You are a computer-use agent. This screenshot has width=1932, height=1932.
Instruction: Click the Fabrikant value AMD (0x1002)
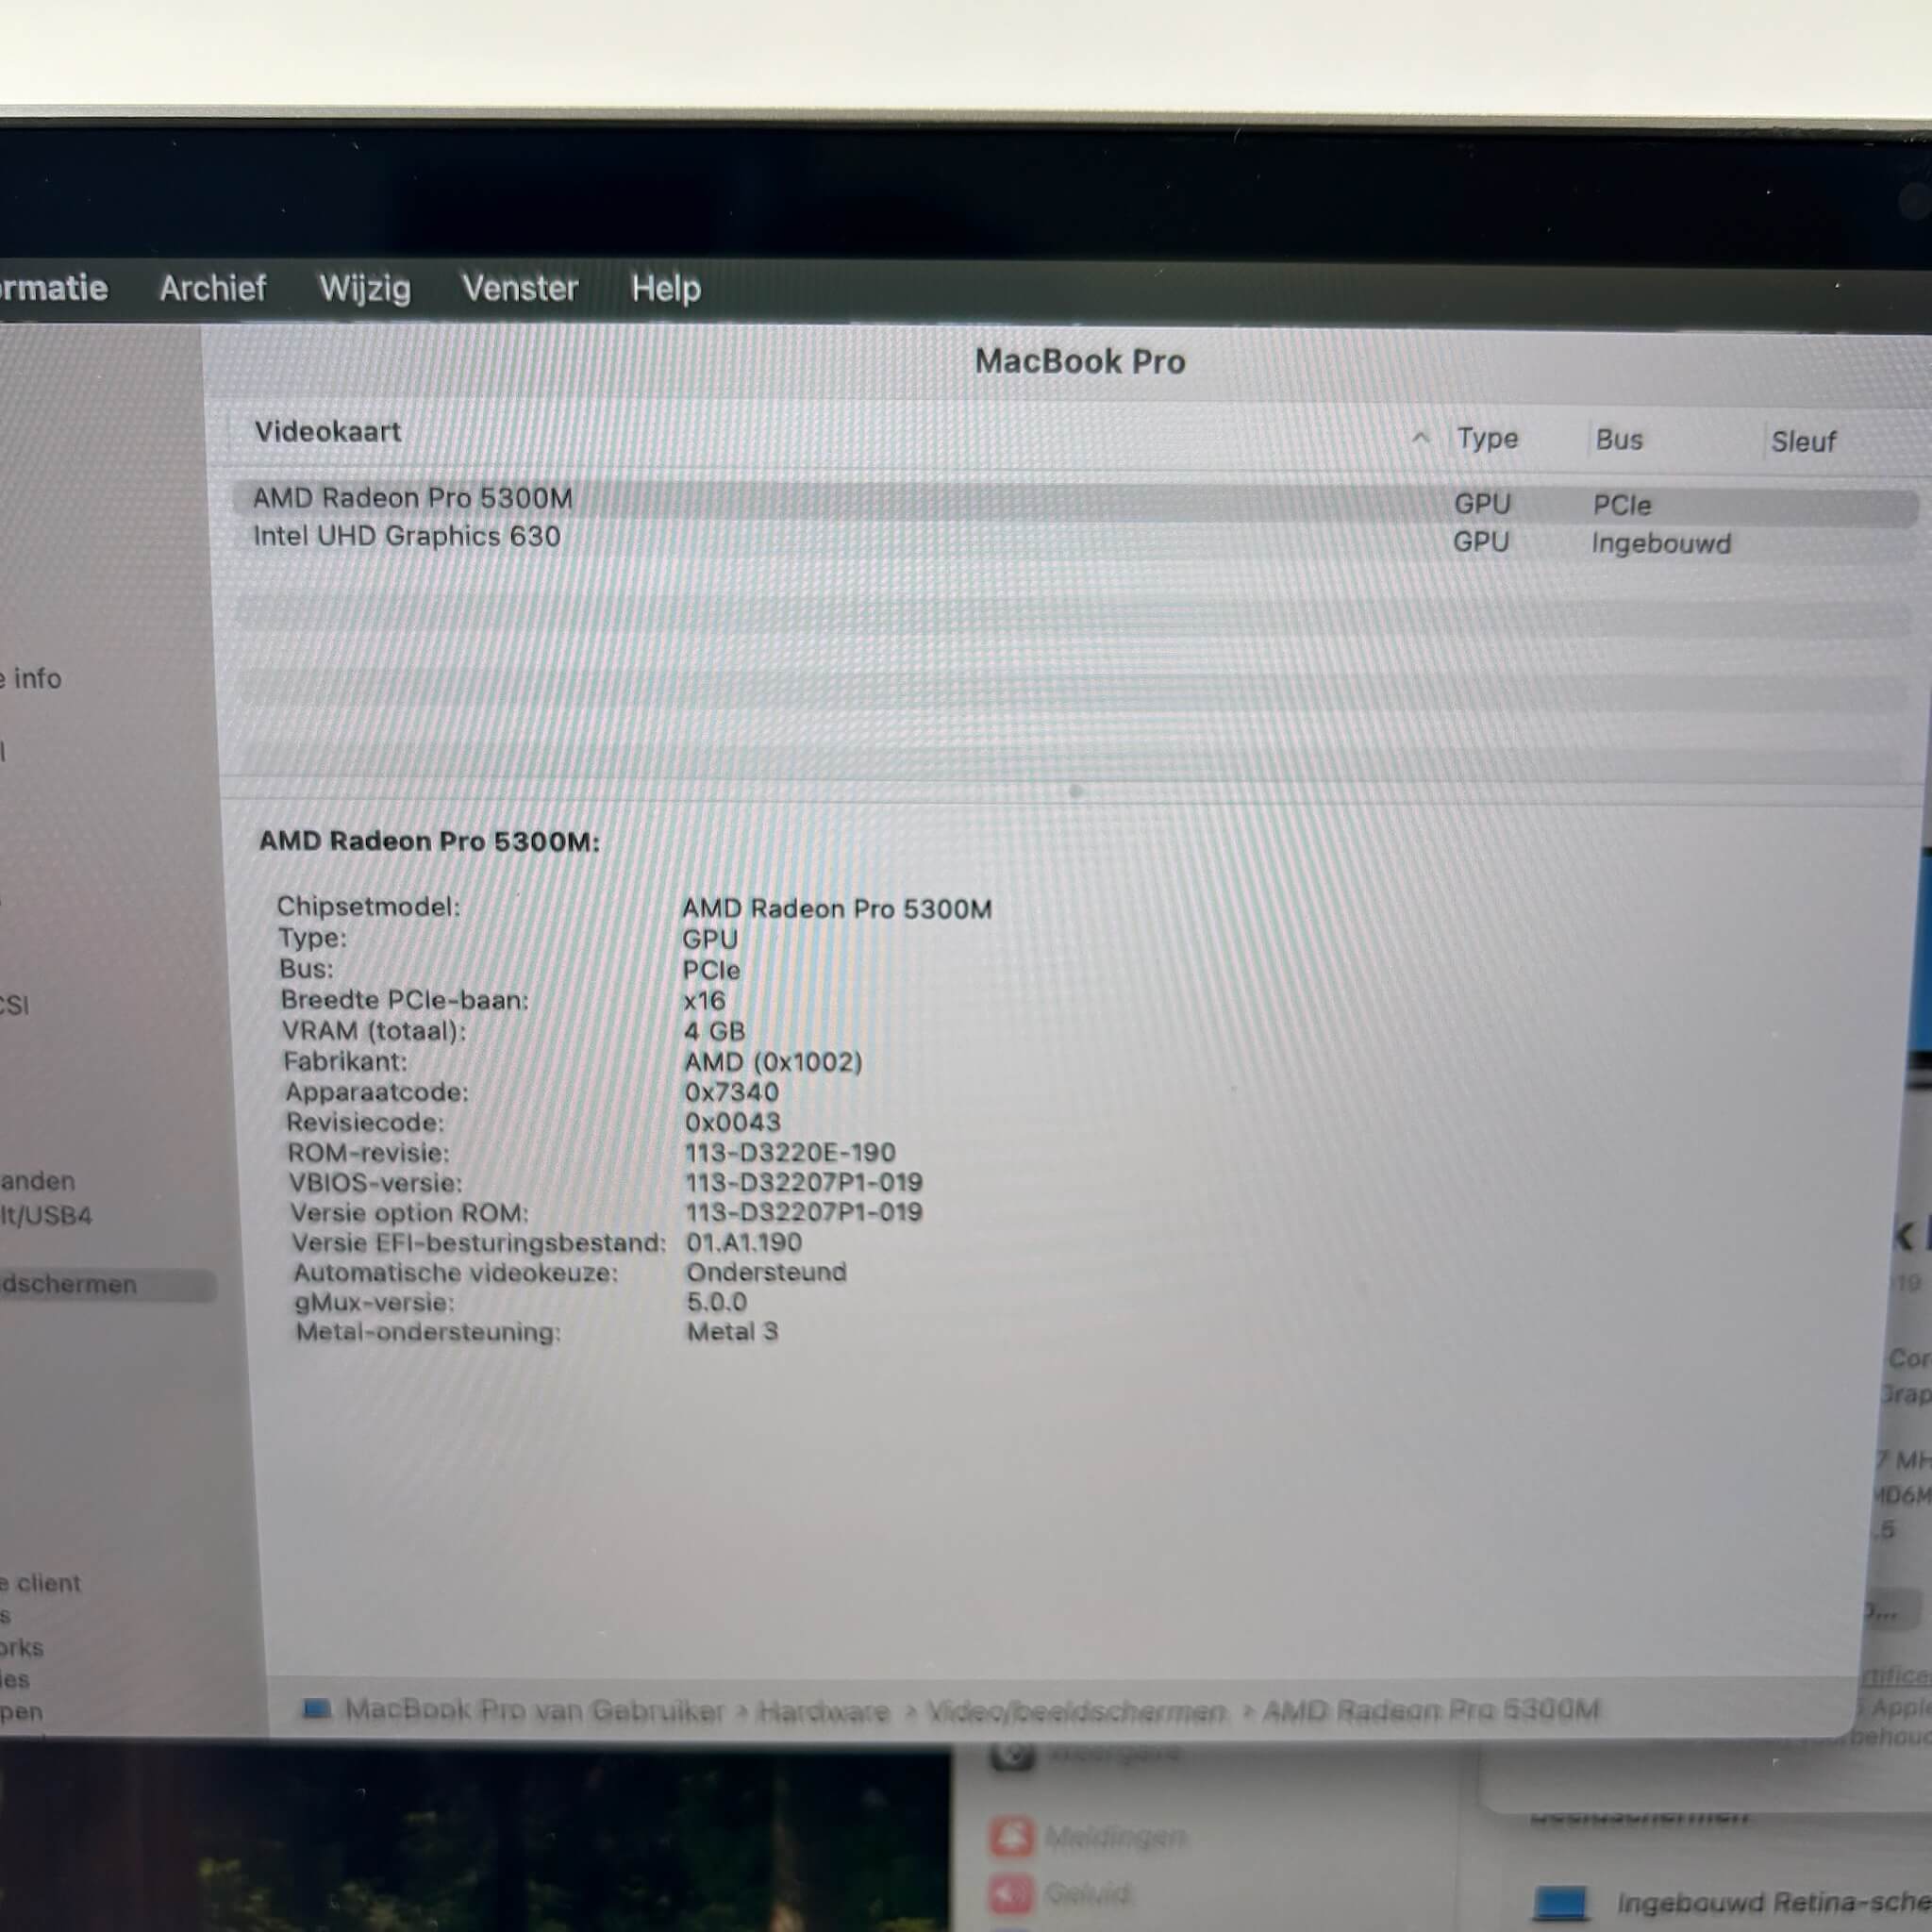(772, 1061)
